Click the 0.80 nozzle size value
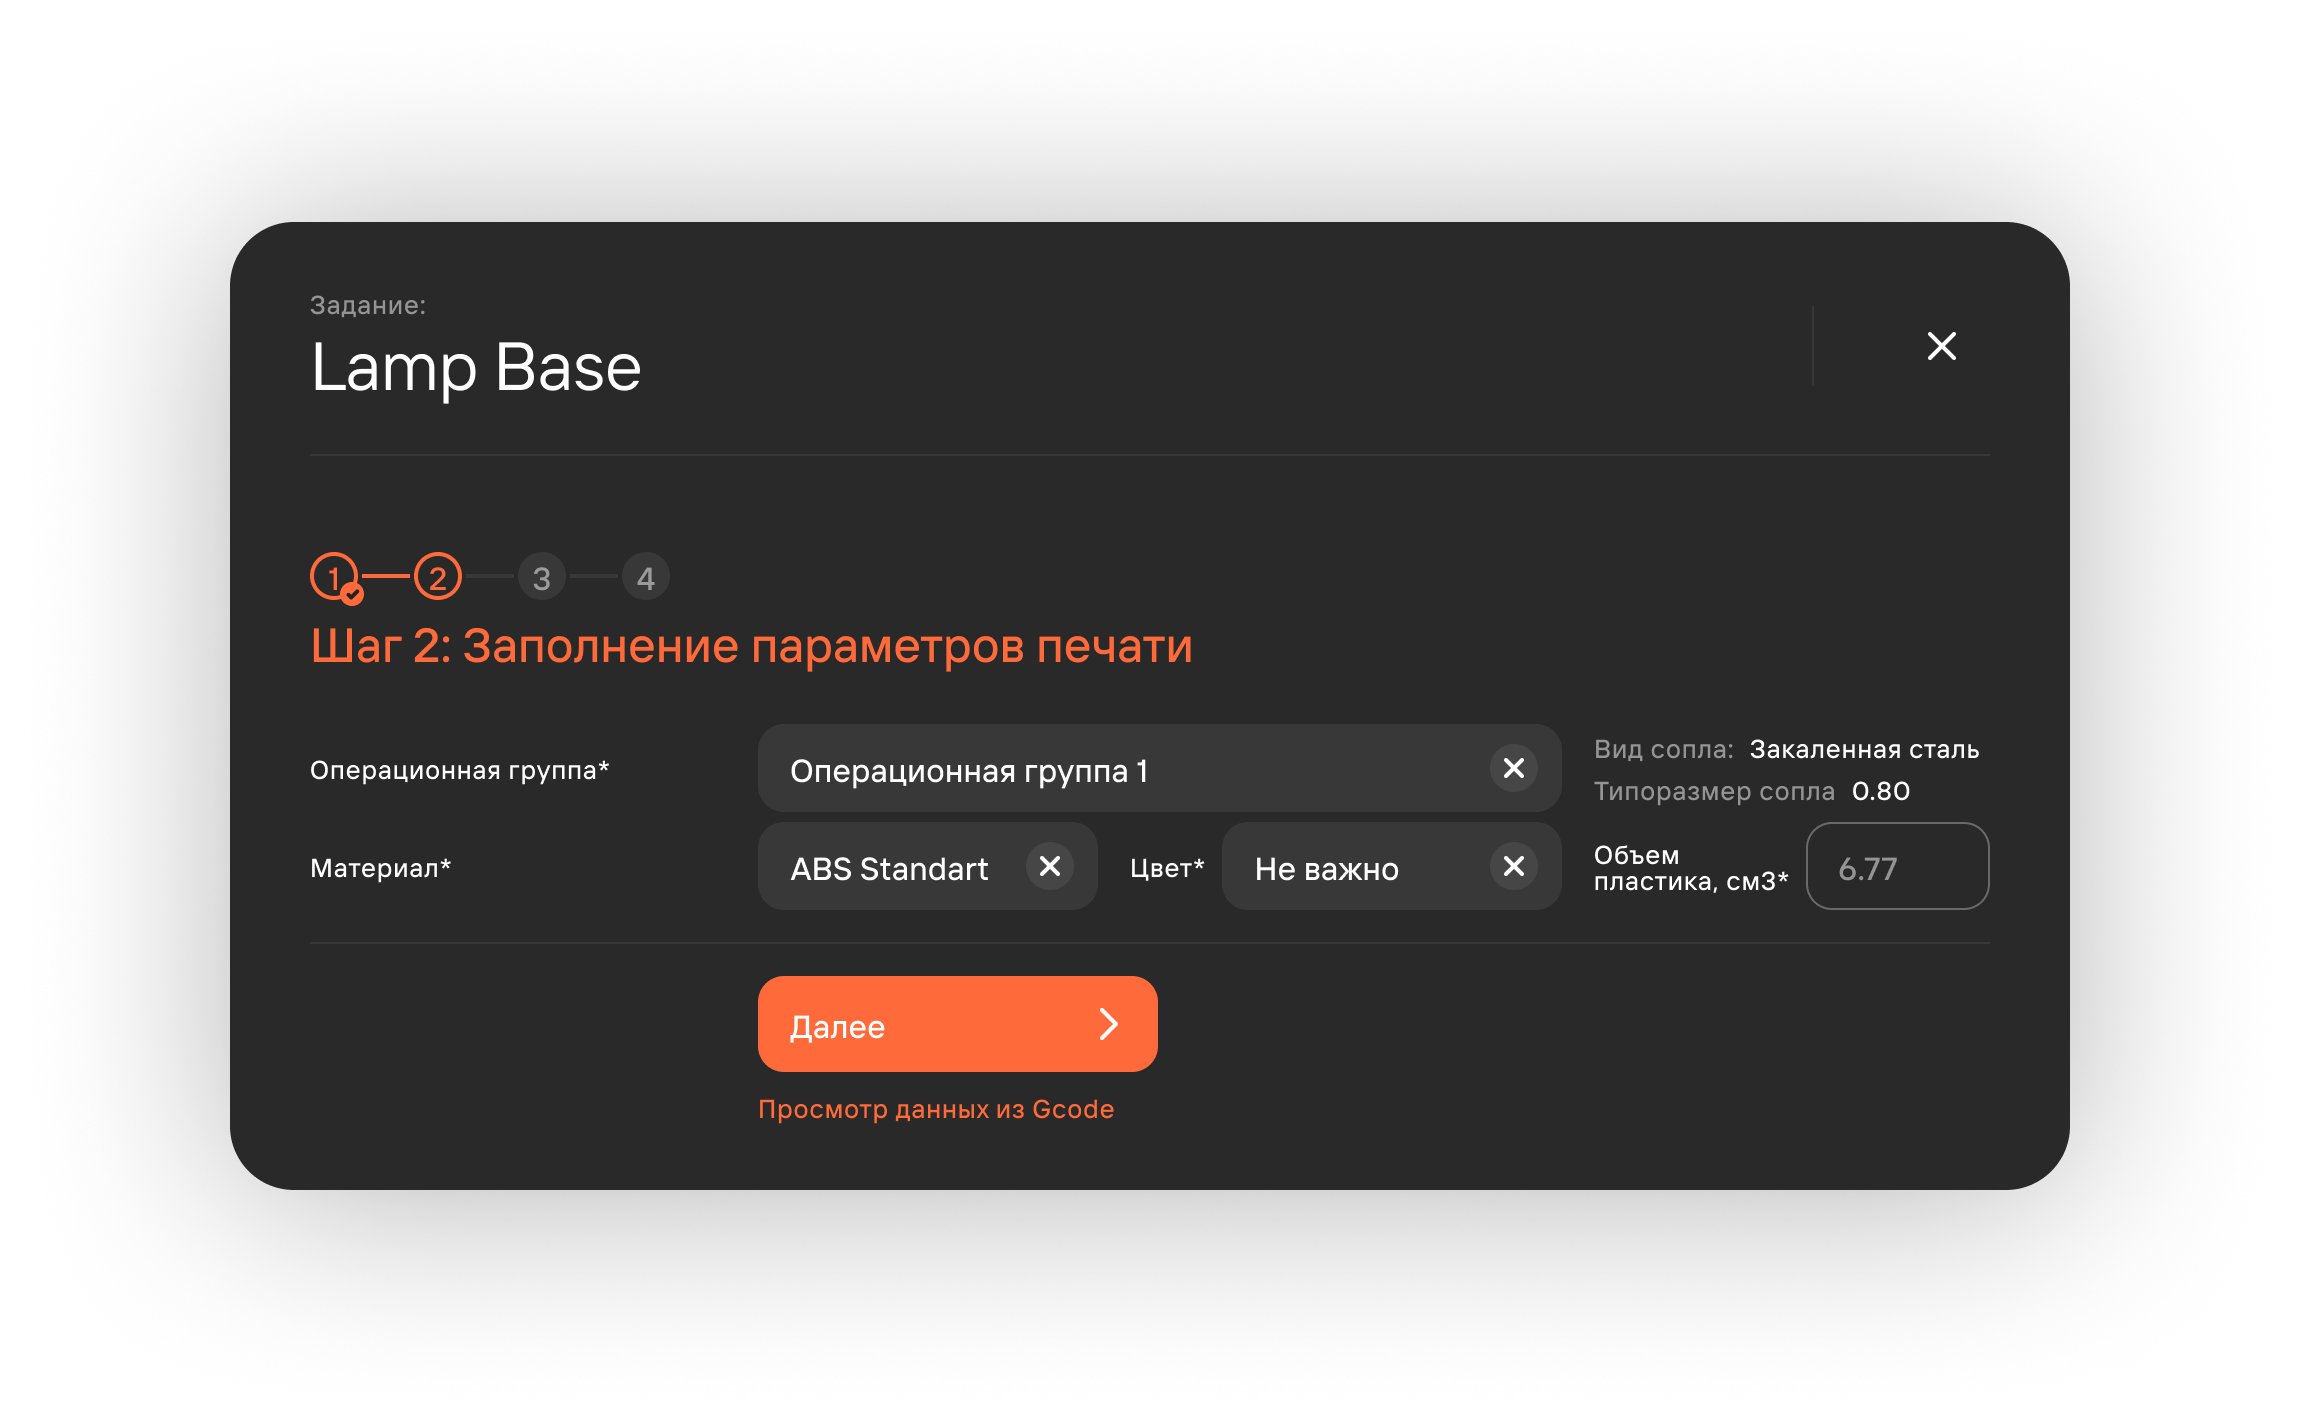 pos(1881,791)
